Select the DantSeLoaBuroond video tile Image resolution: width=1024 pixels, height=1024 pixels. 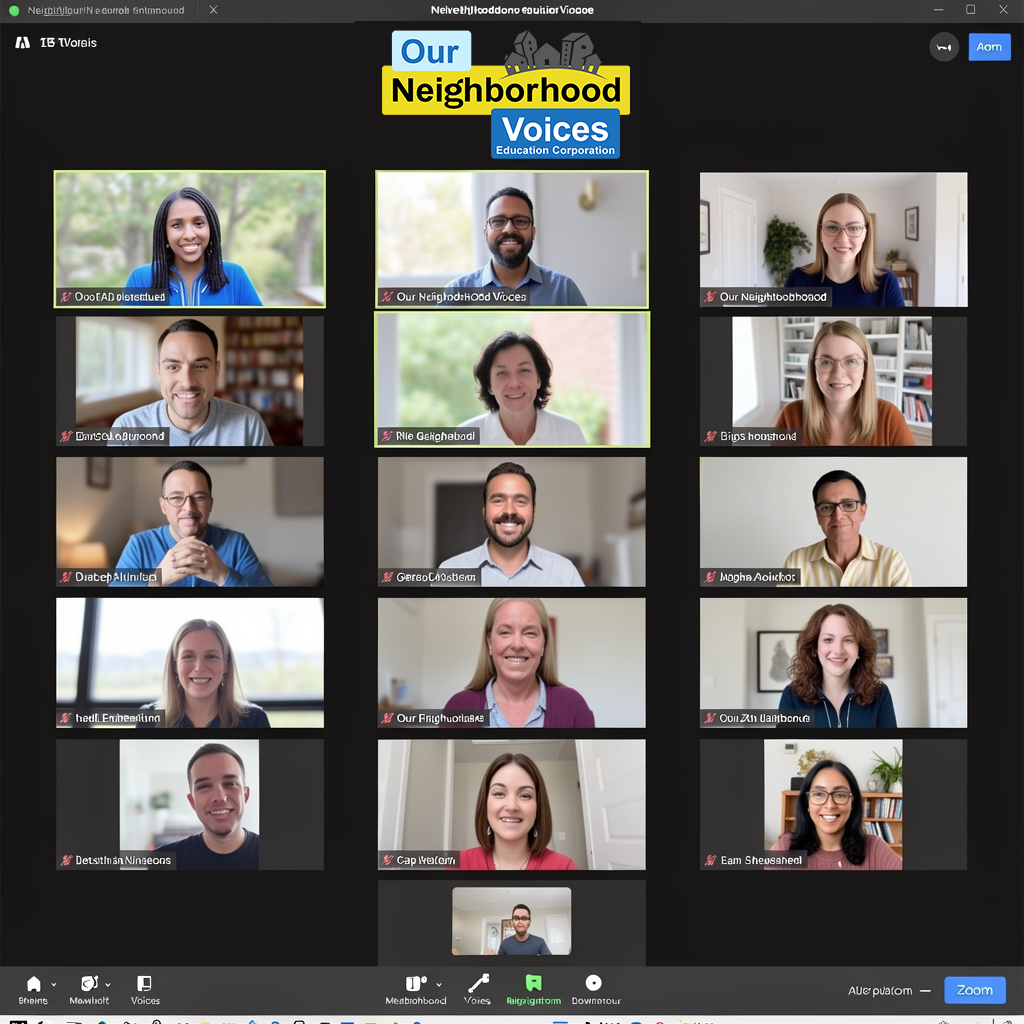[x=189, y=381]
